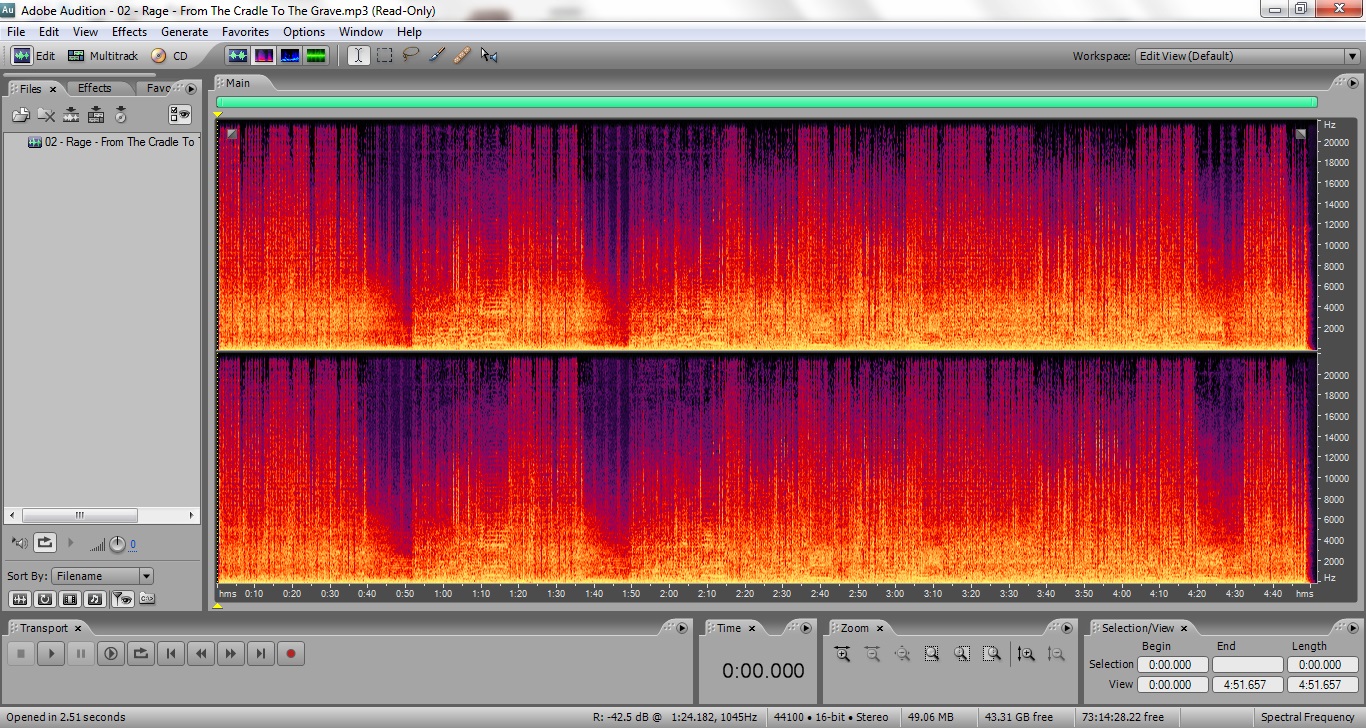This screenshot has height=728, width=1366.
Task: Toggle the loop play button in Files panel
Action: click(x=45, y=543)
